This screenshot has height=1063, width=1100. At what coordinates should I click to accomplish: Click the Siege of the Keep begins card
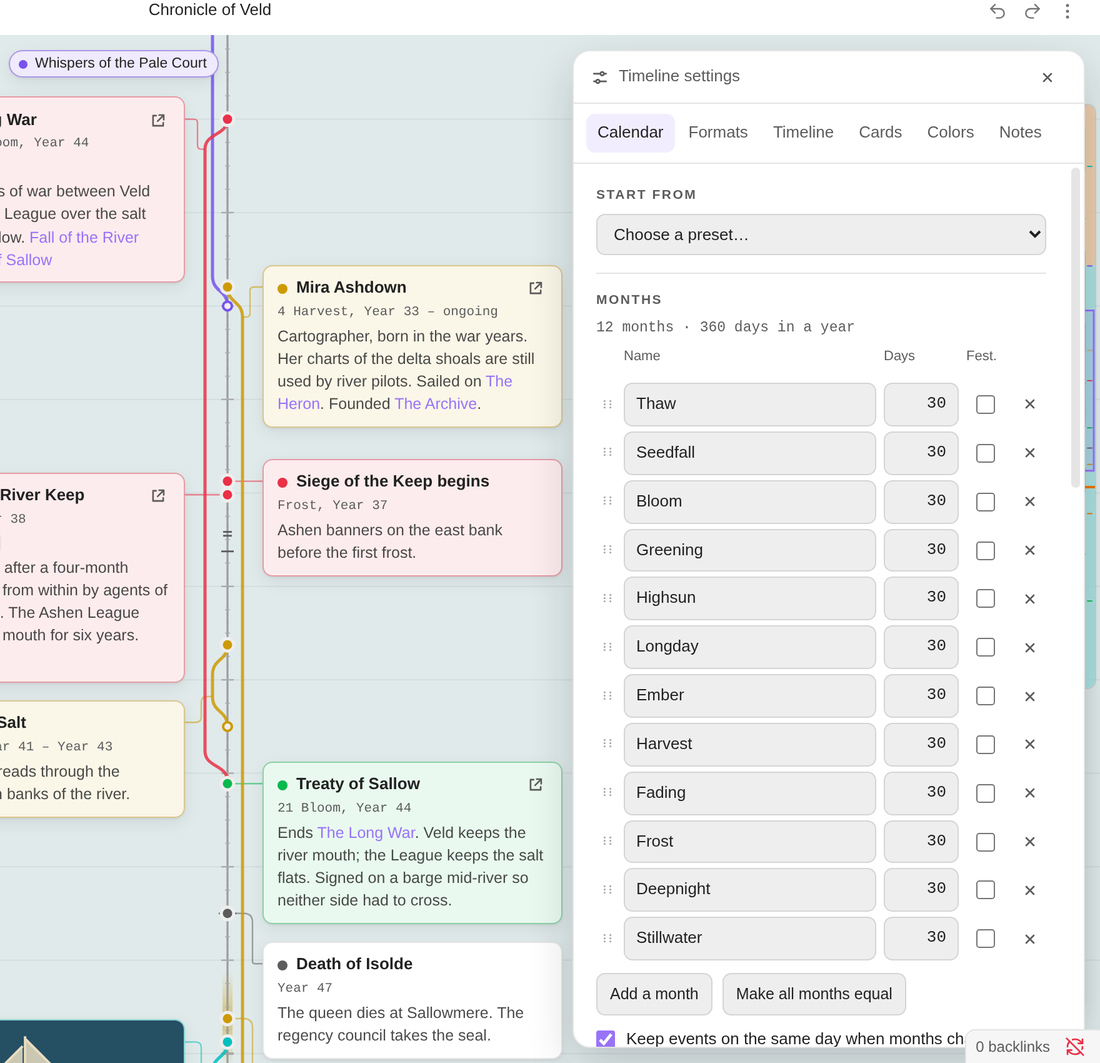(x=412, y=518)
